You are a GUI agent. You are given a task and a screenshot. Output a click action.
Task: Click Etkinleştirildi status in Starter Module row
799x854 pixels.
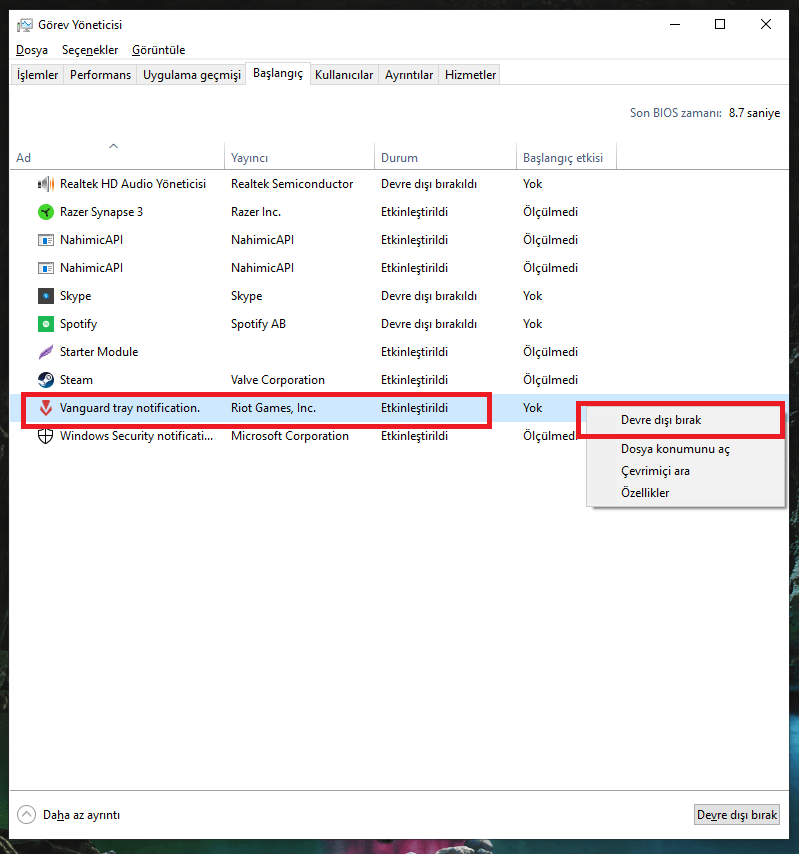point(414,352)
